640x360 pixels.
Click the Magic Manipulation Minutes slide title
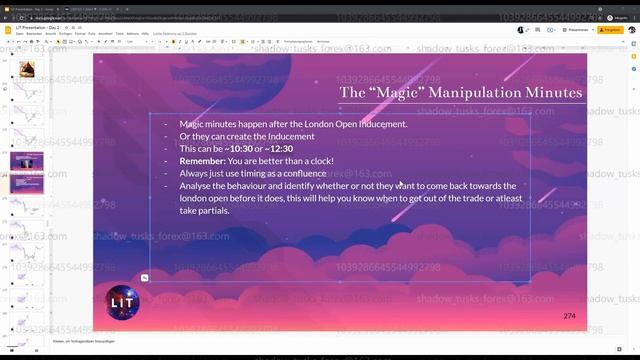click(x=461, y=92)
